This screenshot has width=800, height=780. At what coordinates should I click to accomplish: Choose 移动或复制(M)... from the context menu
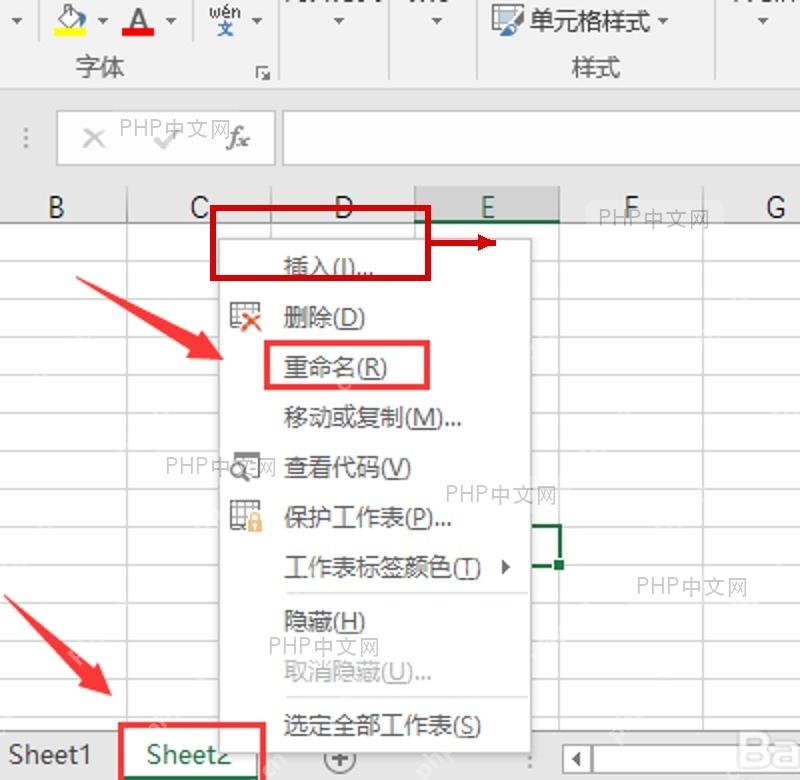point(375,417)
